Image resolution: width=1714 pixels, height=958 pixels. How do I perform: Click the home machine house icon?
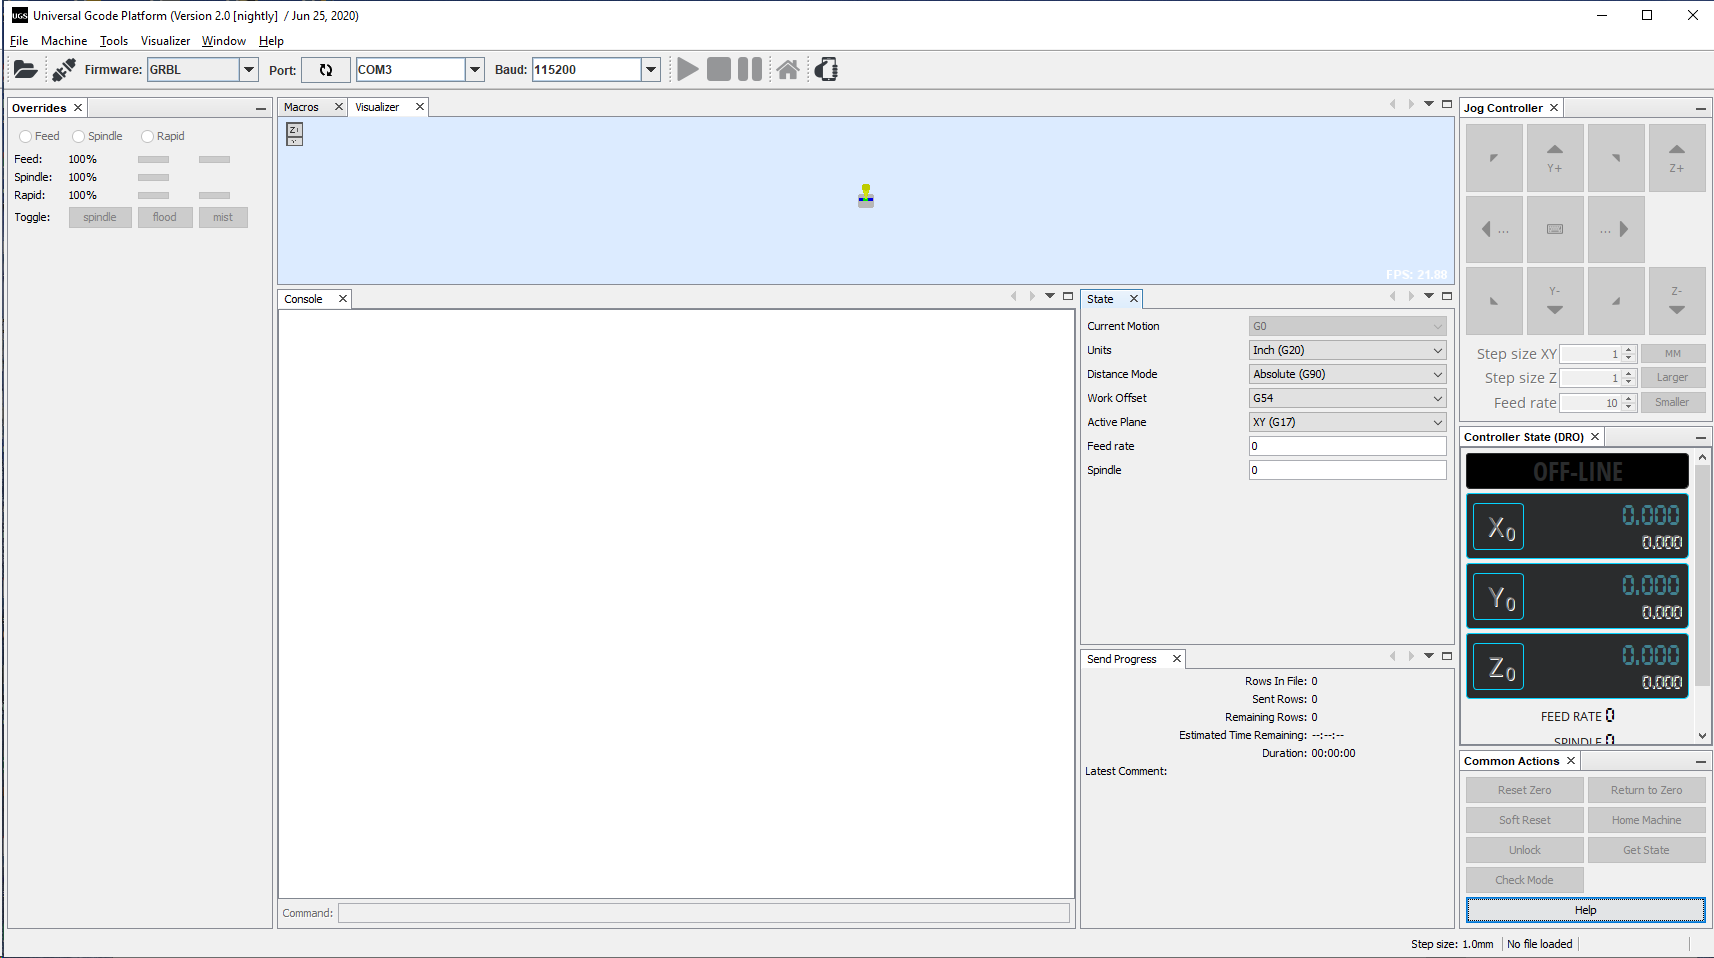(788, 69)
